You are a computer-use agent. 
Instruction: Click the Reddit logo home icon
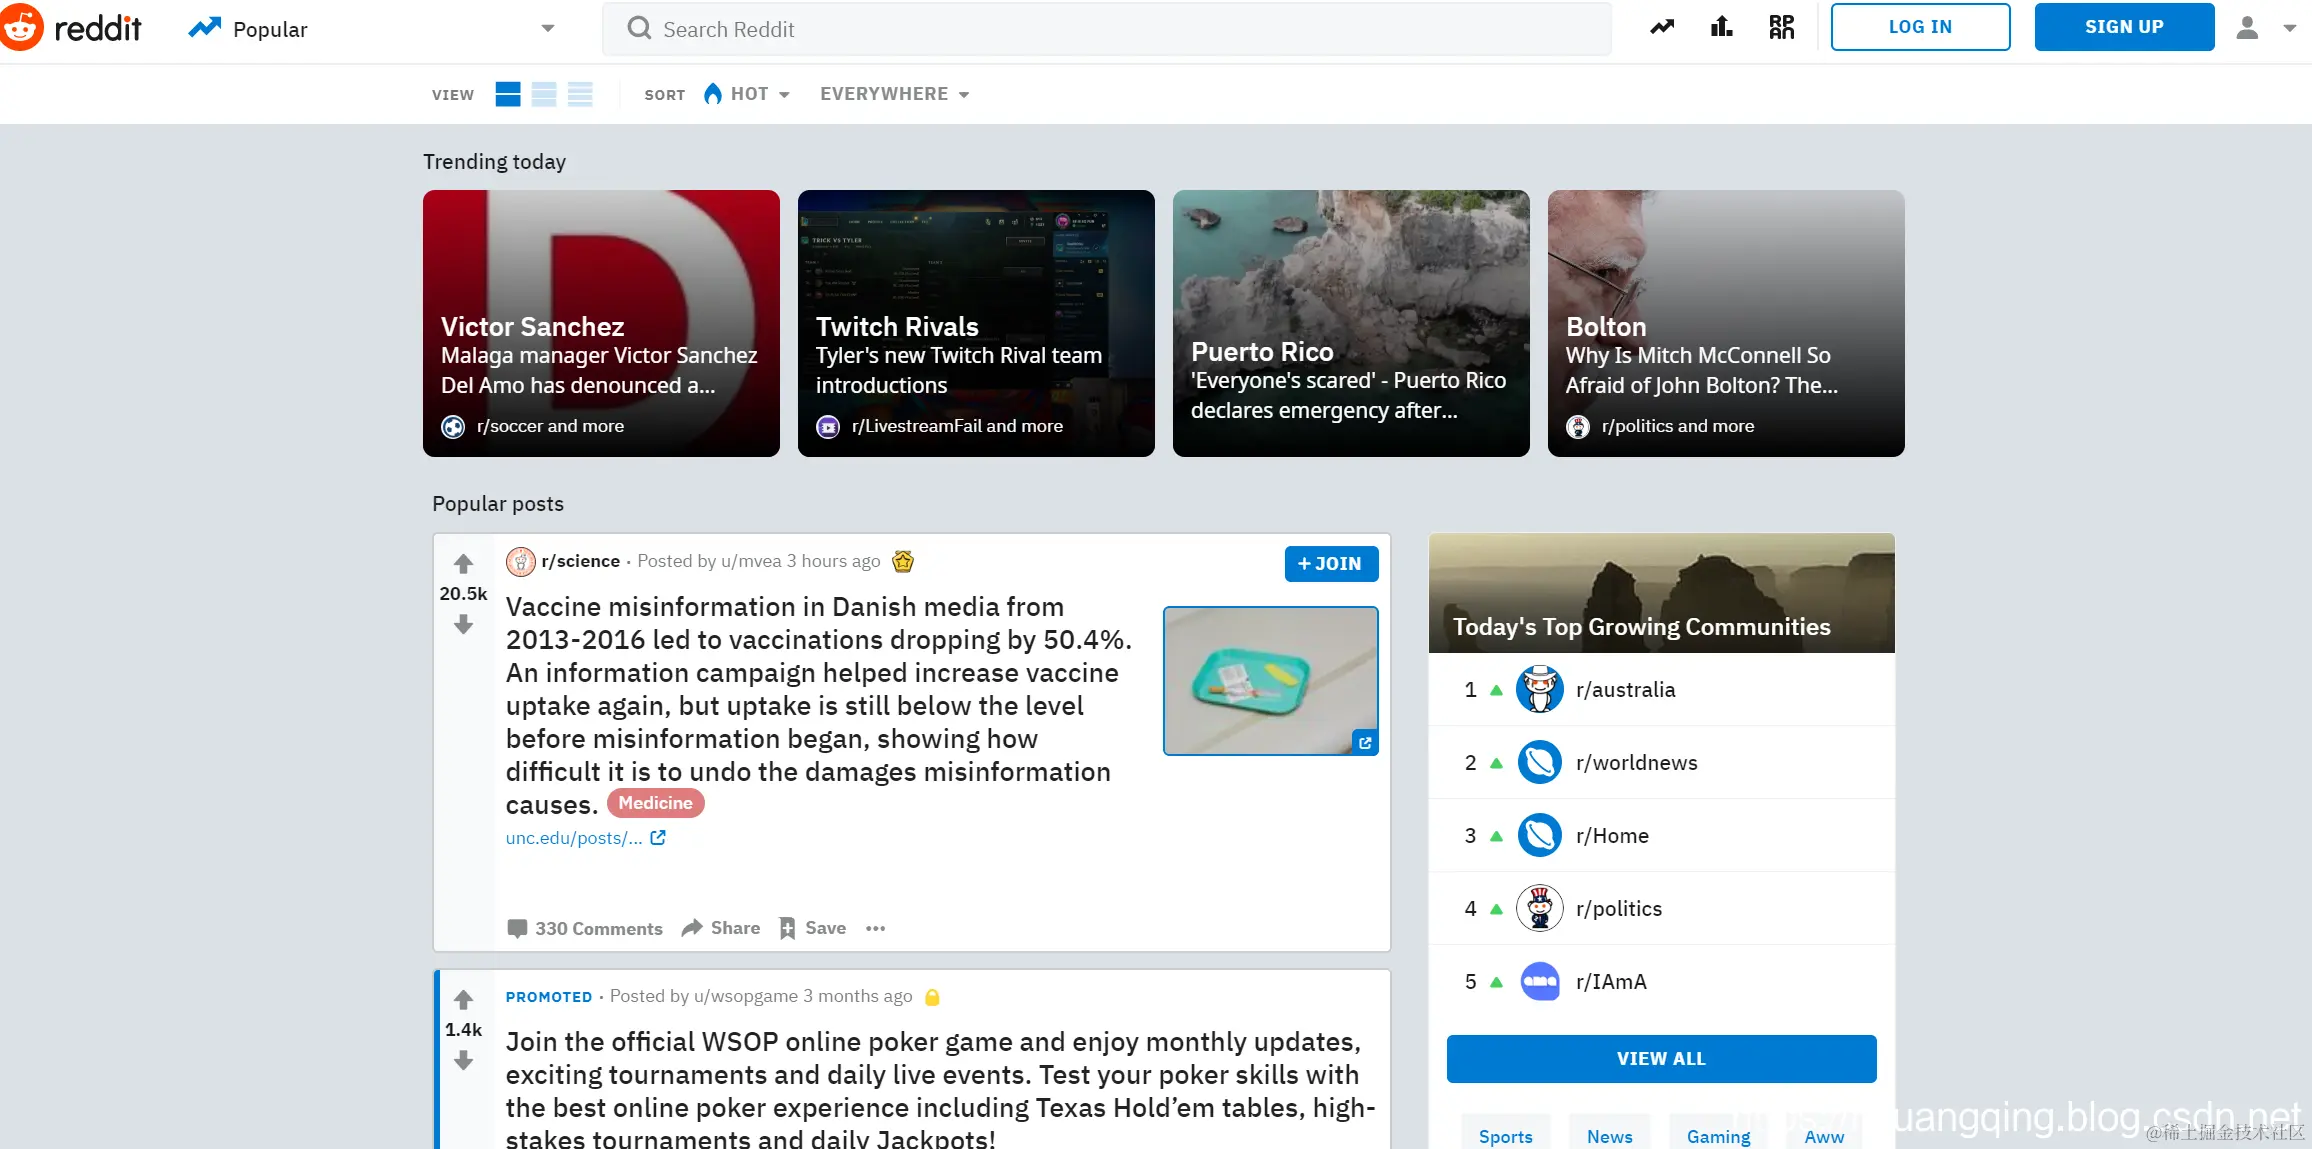[22, 27]
